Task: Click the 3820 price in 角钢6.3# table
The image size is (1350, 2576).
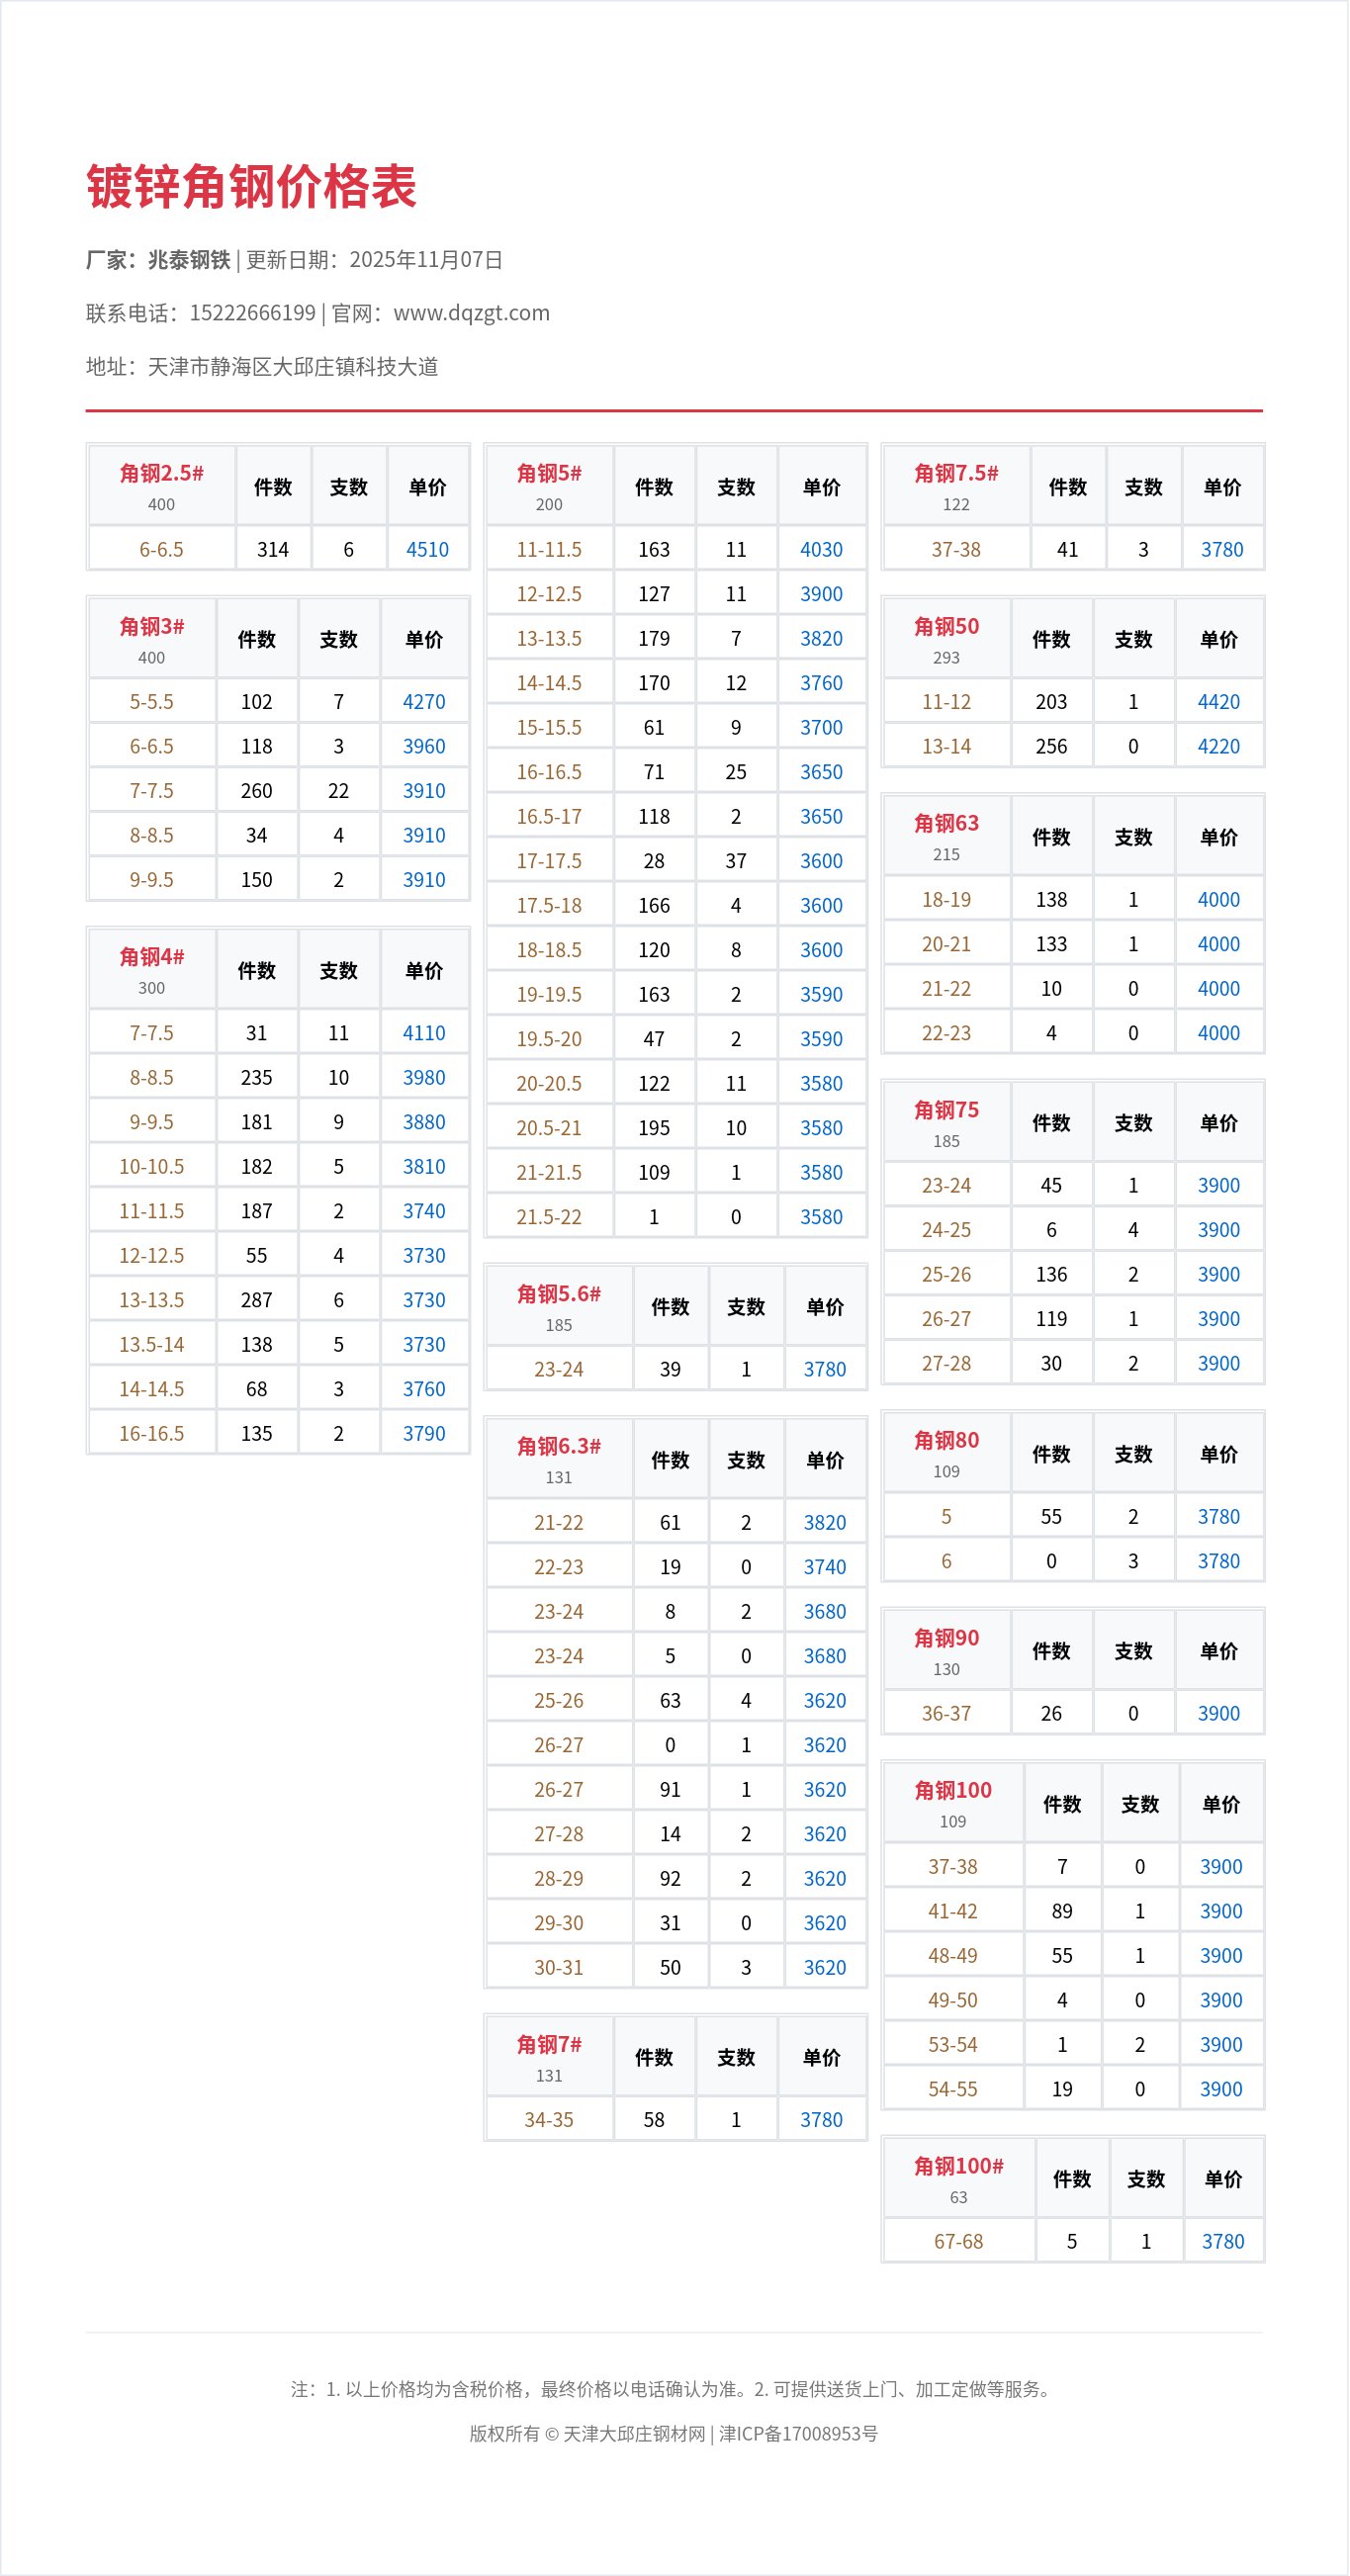Action: pos(824,1522)
